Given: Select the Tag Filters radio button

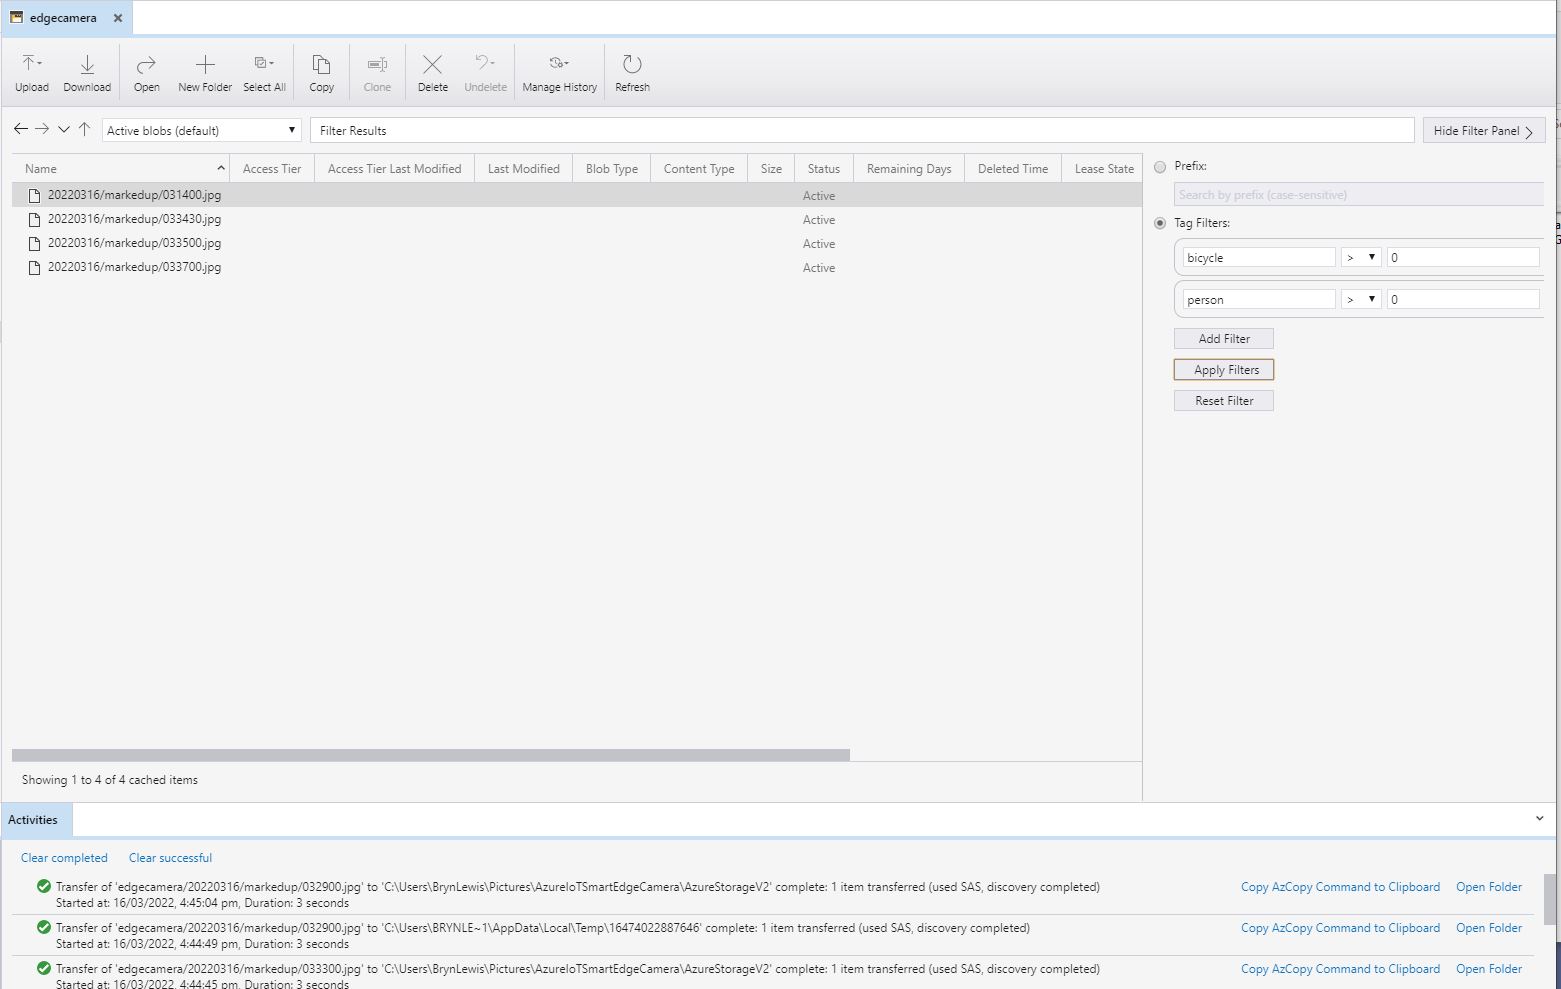Looking at the screenshot, I should (x=1160, y=223).
